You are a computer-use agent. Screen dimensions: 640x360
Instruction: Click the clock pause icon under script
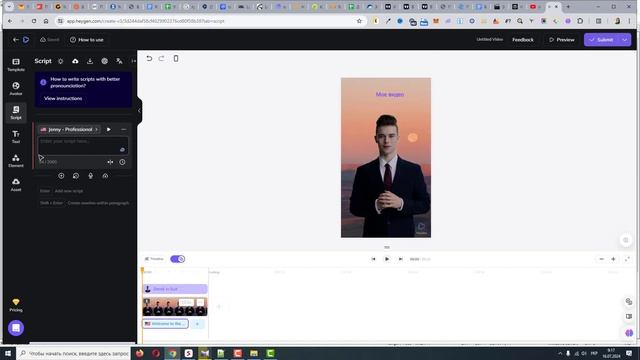click(x=122, y=162)
